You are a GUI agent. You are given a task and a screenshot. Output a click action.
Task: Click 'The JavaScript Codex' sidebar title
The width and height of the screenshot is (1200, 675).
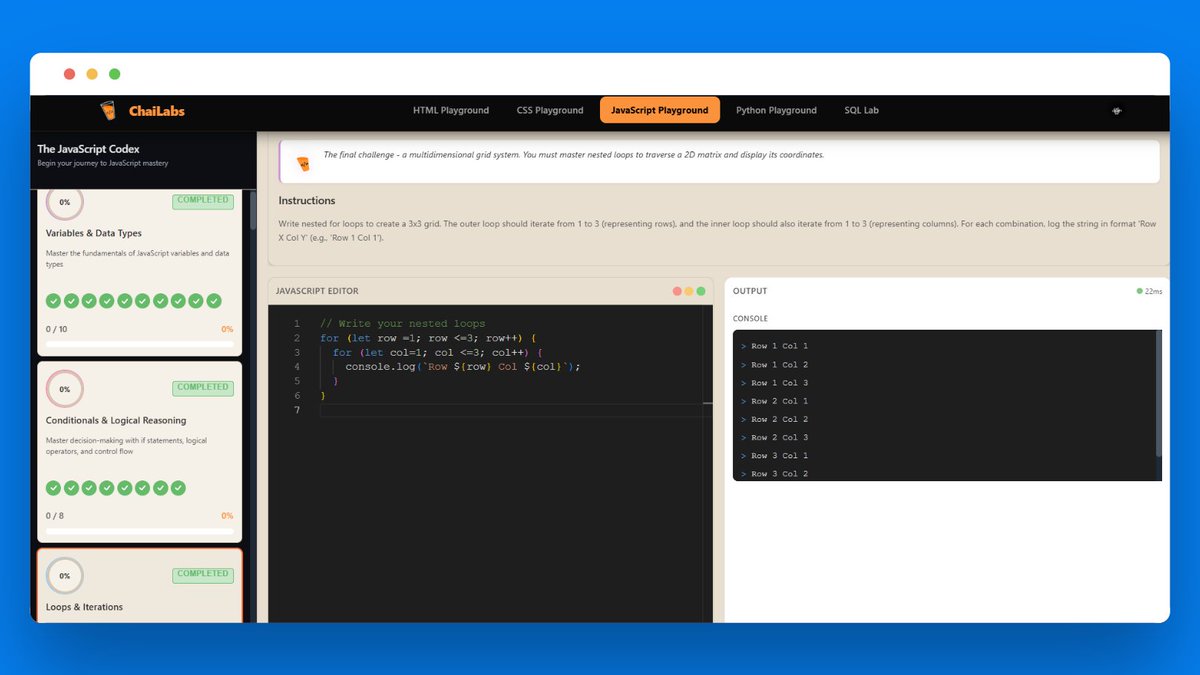pyautogui.click(x=89, y=149)
